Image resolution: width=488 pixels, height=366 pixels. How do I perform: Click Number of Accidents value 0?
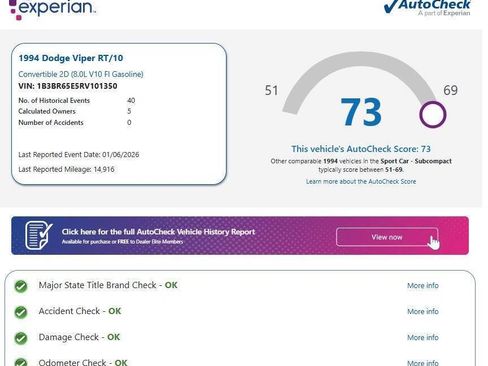(129, 122)
